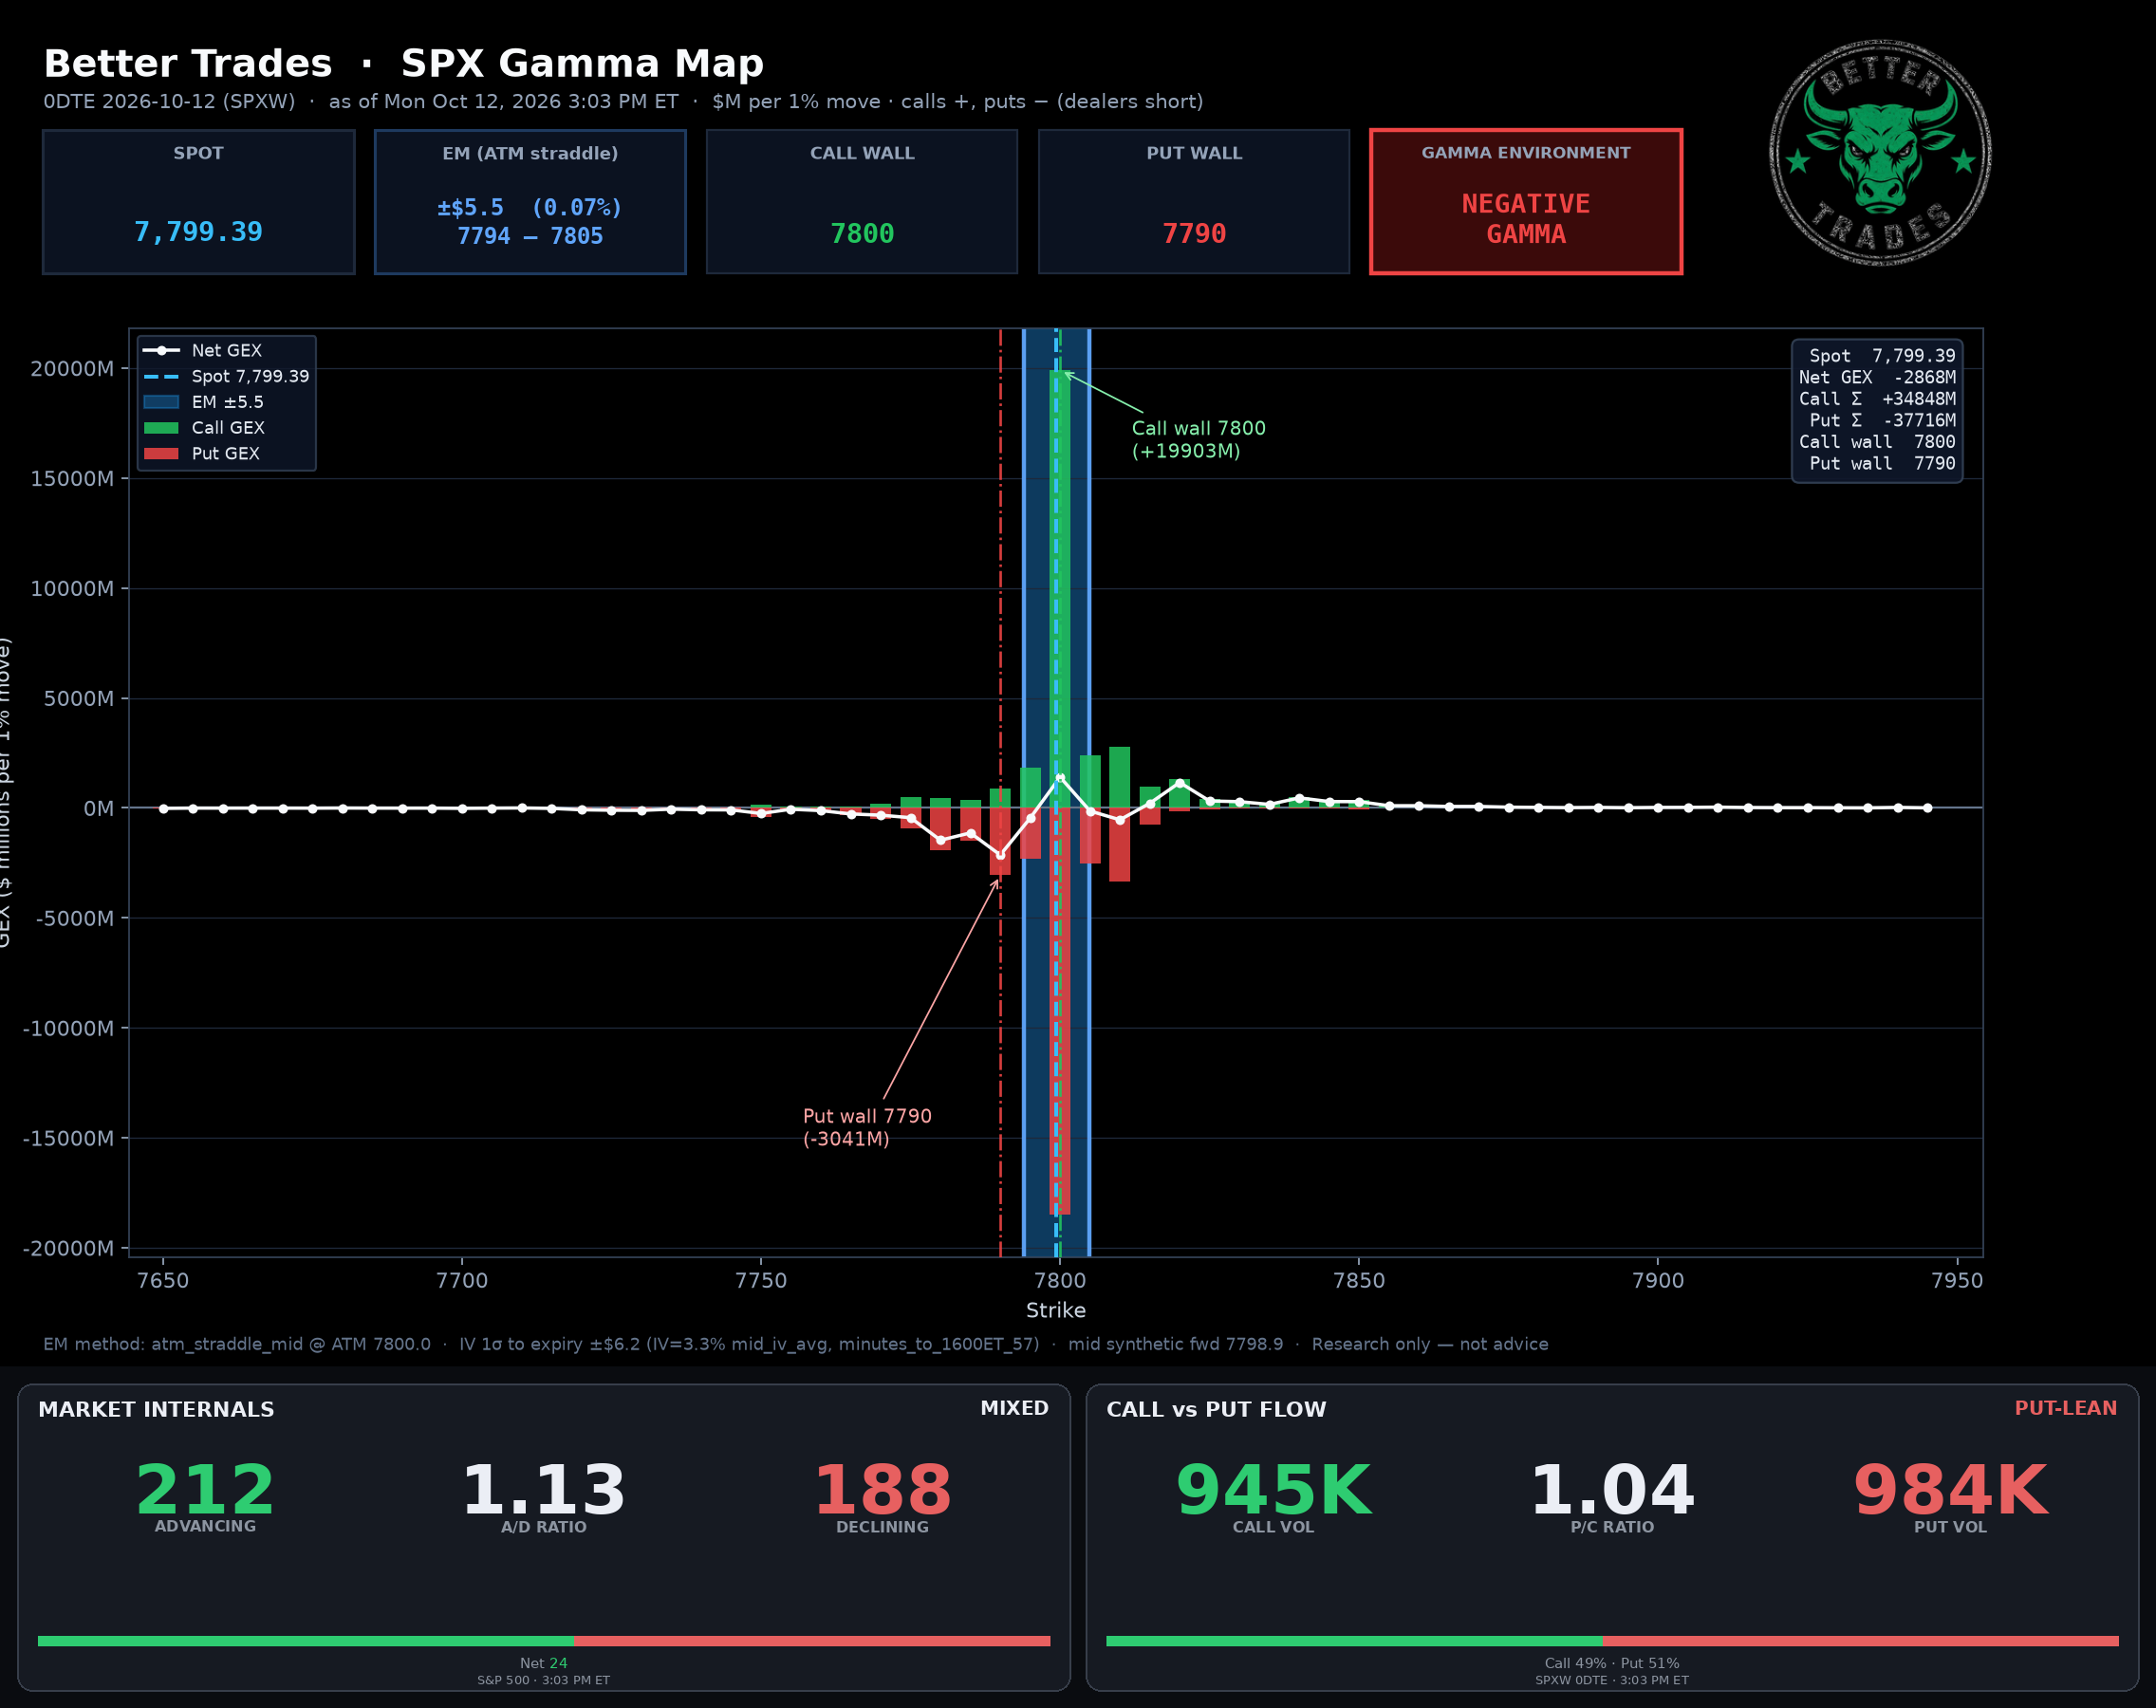Click the Spot 7,799.39 dashed legend marker

pyautogui.click(x=161, y=377)
